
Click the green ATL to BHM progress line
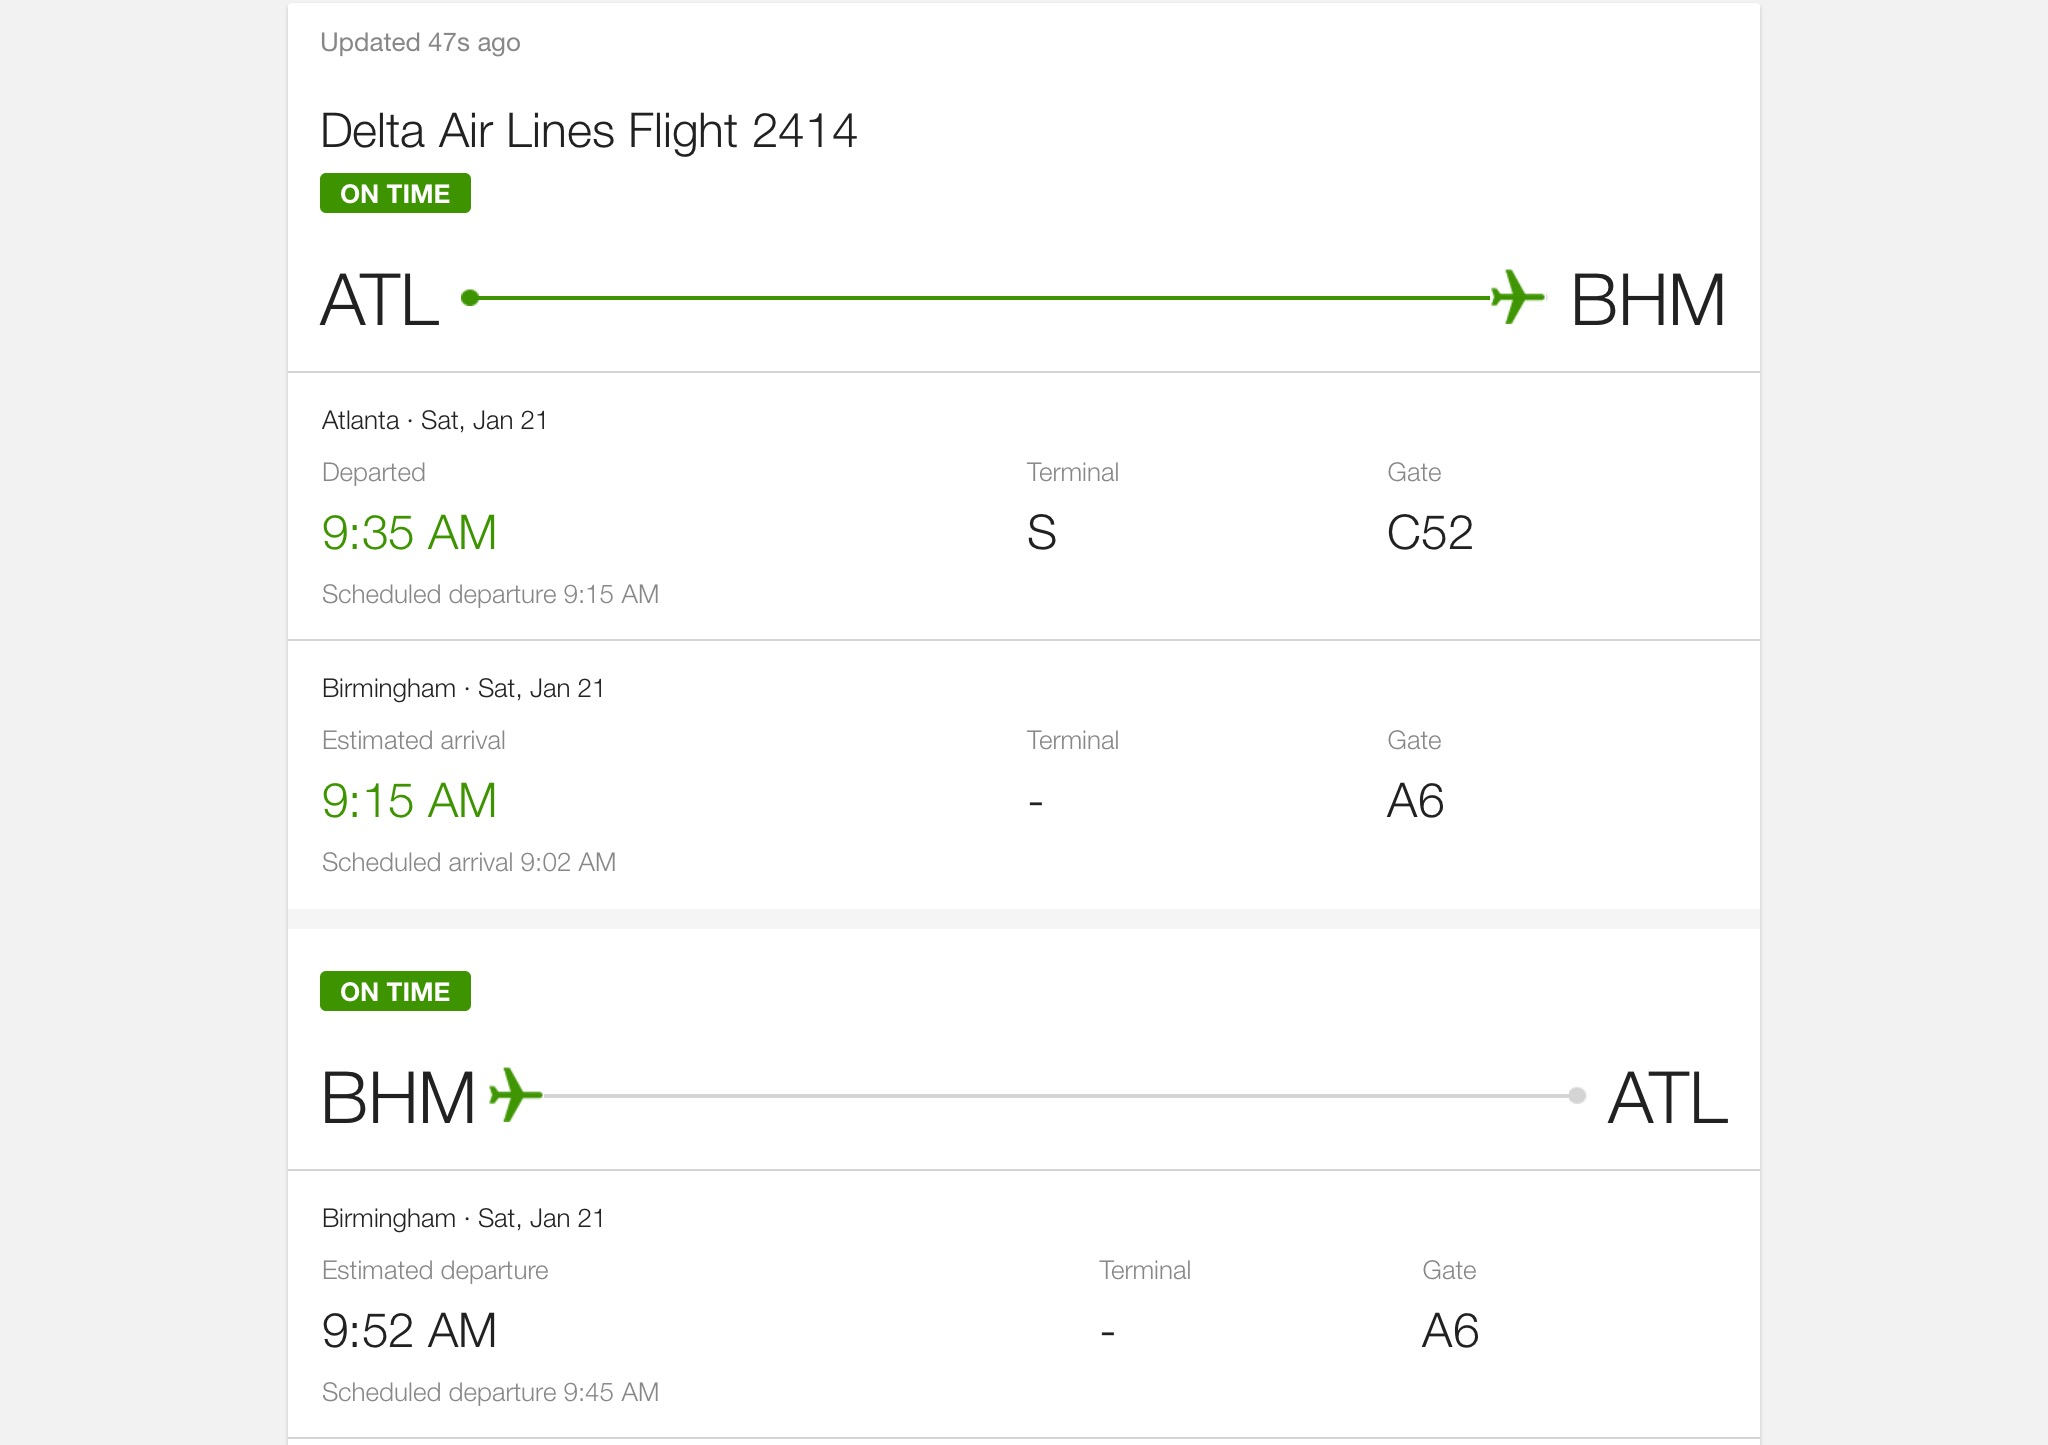point(980,297)
